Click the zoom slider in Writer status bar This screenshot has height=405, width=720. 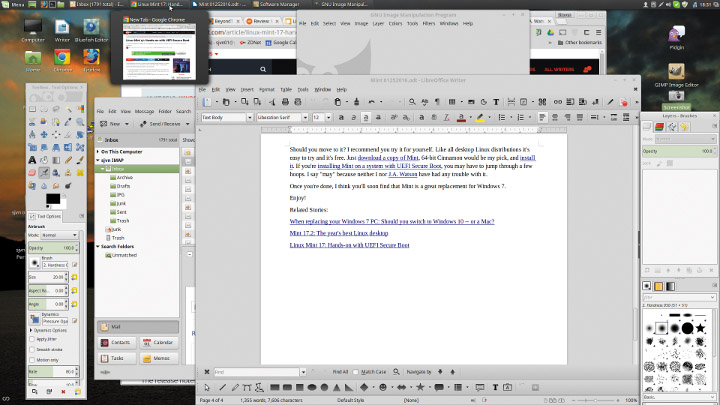tap(596, 400)
